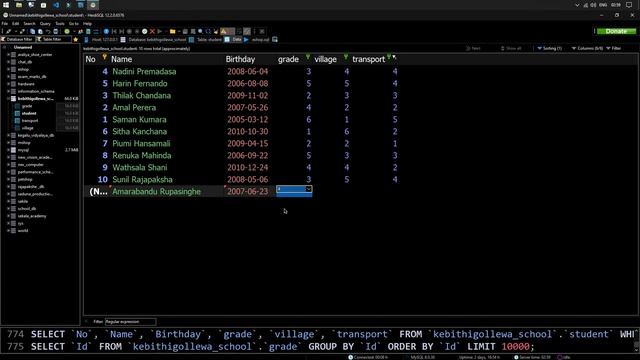Select the 2010-12-24 birthday cell
640x360 pixels.
click(247, 167)
